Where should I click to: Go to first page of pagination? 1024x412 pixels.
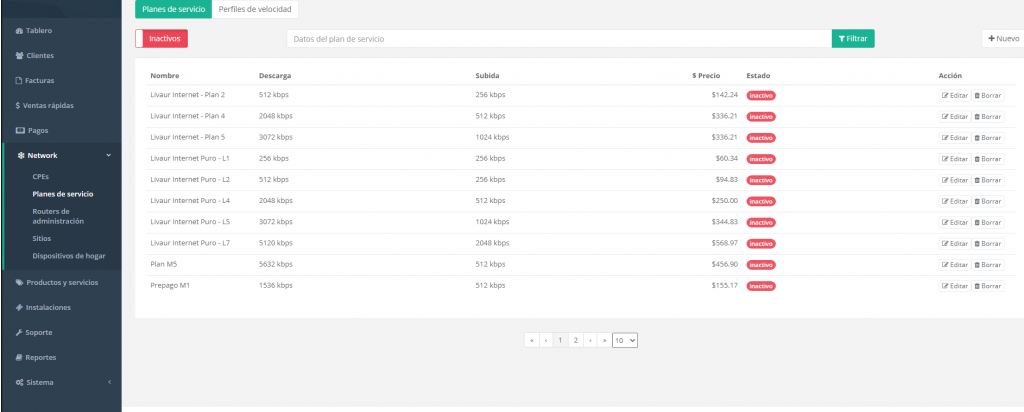[532, 340]
